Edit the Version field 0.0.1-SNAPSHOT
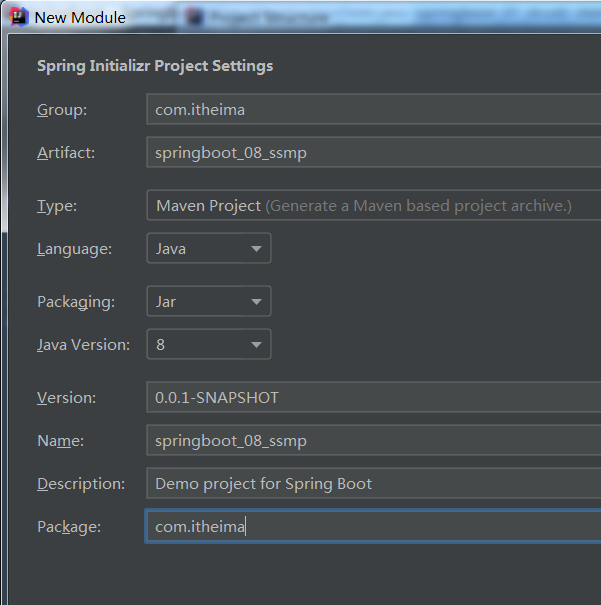Viewport: 601px width, 605px height. [x=373, y=397]
